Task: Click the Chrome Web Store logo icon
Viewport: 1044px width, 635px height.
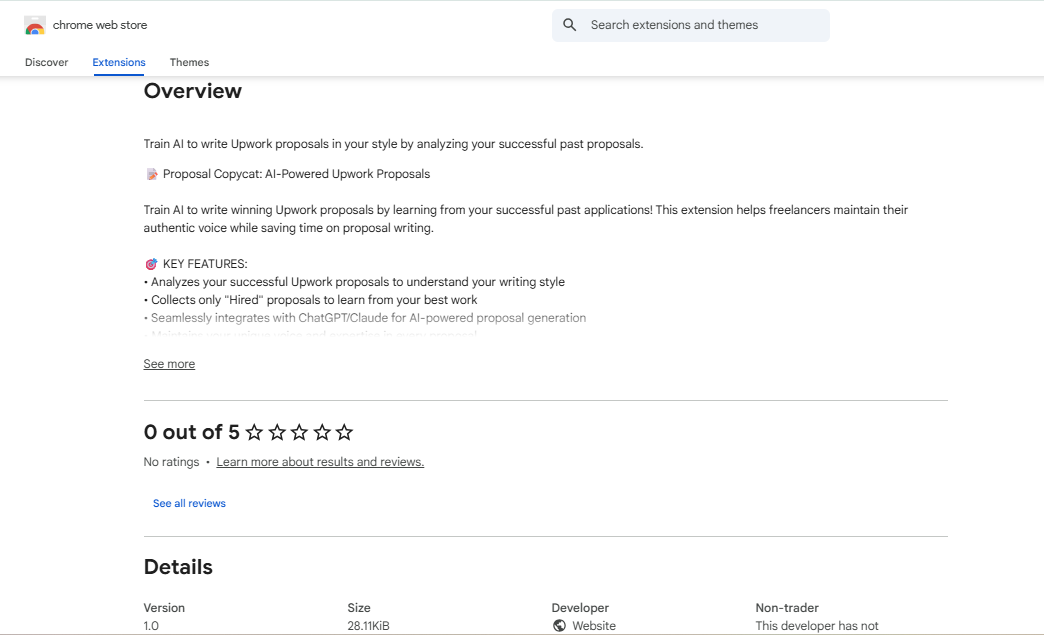Action: (35, 25)
